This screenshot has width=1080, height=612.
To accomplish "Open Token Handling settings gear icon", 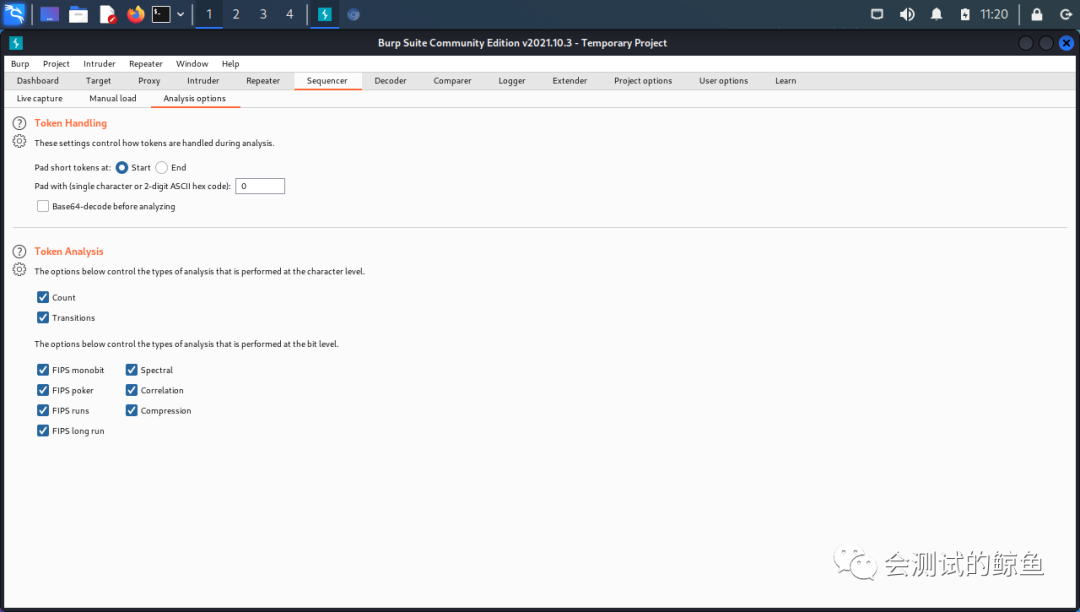I will point(19,141).
